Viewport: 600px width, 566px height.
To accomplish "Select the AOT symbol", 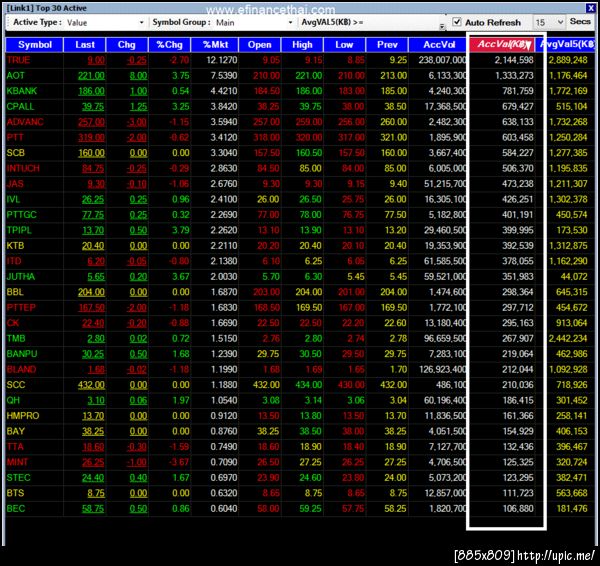I will [x=15, y=76].
